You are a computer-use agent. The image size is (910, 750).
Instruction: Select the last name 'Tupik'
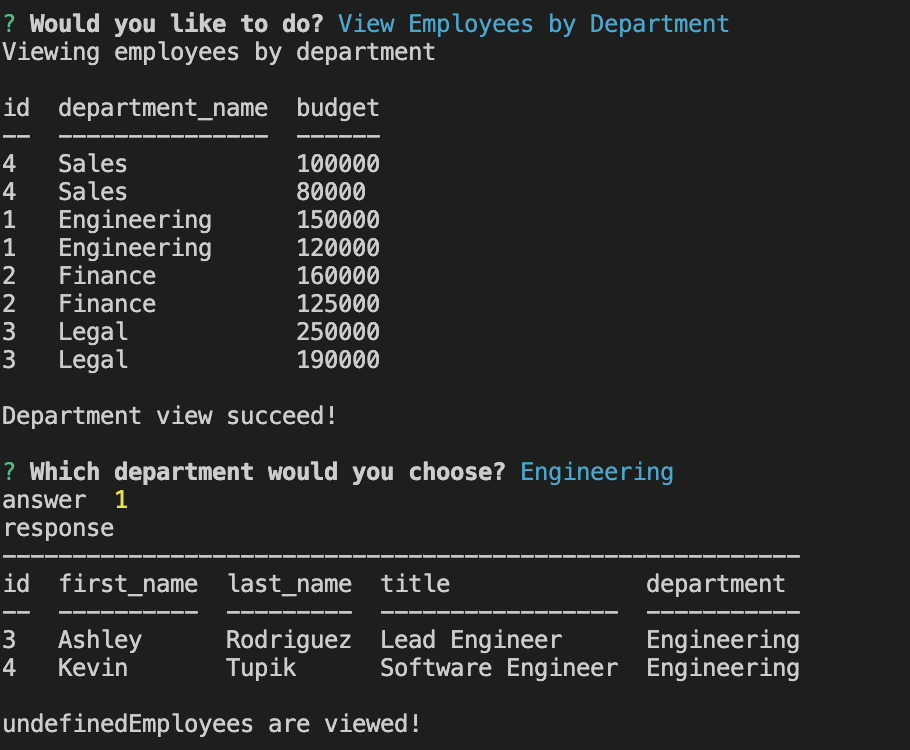(x=261, y=669)
